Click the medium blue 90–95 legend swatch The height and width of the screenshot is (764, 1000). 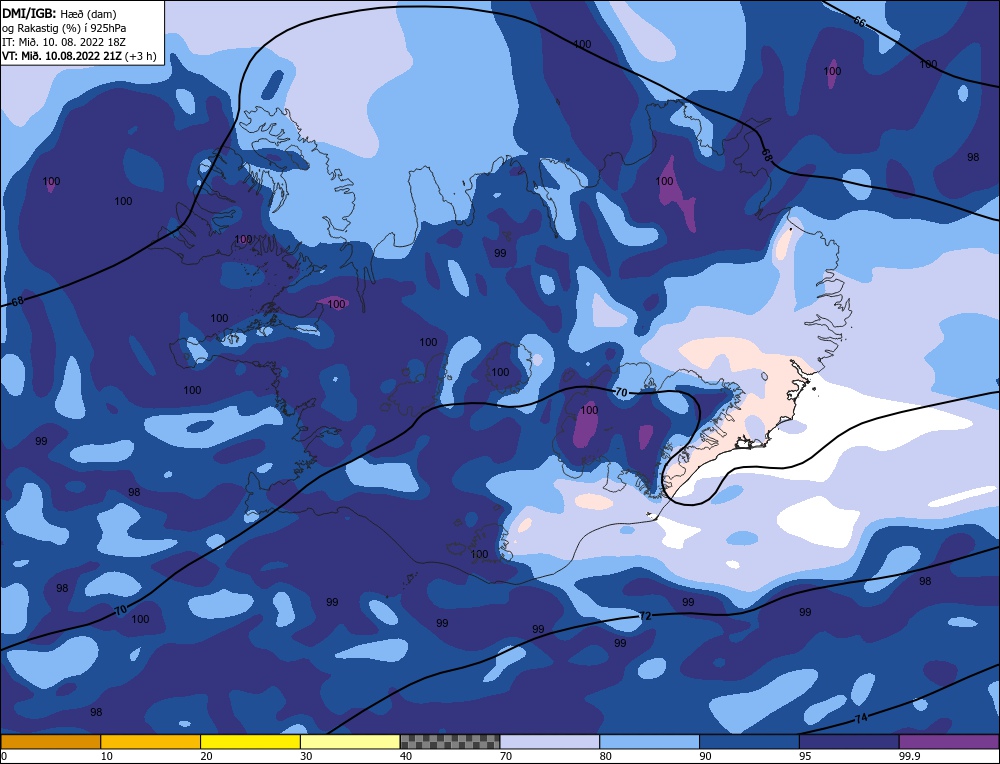click(749, 742)
